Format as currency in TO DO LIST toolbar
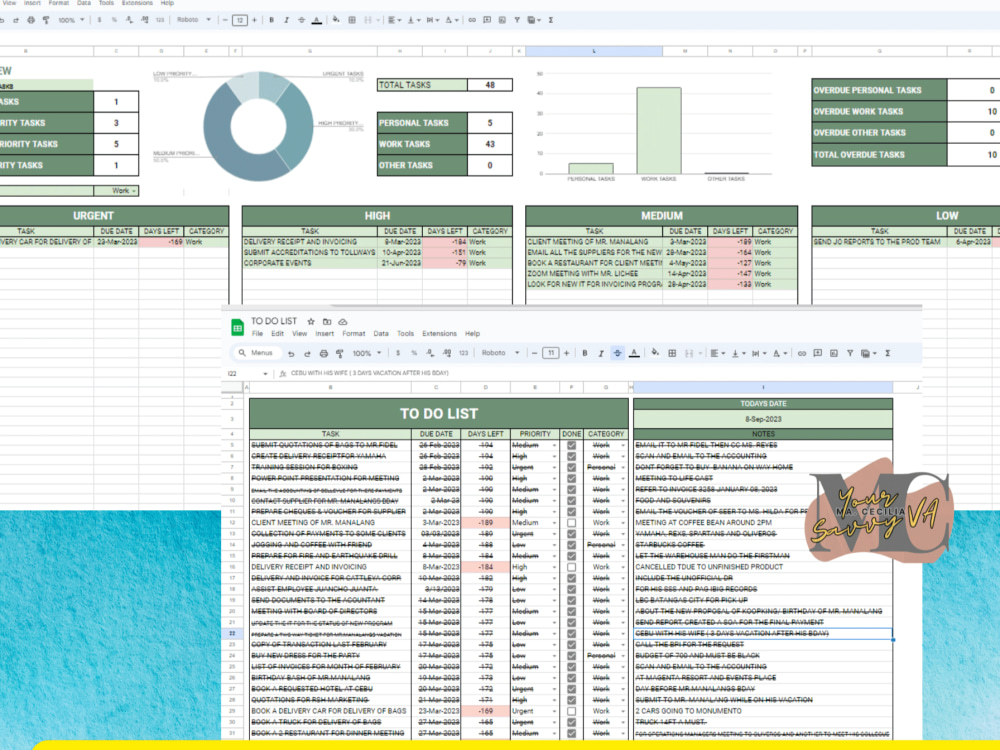The height and width of the screenshot is (750, 1000). 398,353
